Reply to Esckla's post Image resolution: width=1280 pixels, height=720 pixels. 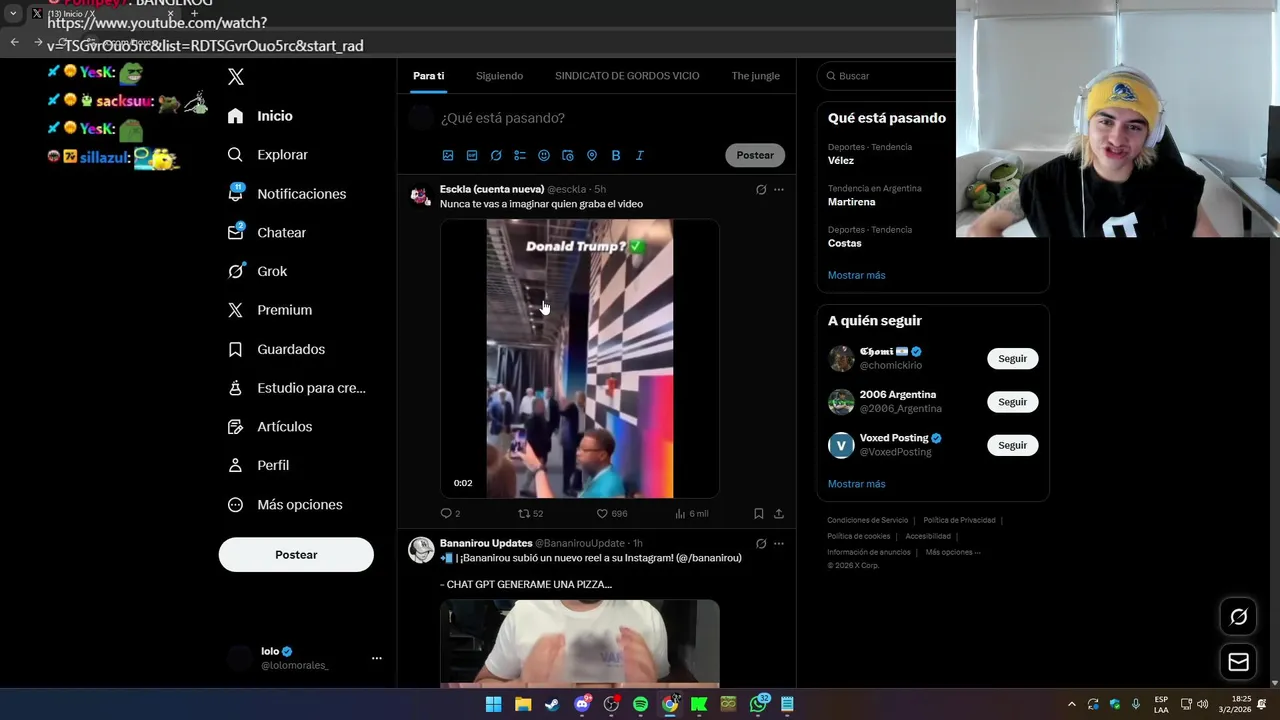(450, 513)
